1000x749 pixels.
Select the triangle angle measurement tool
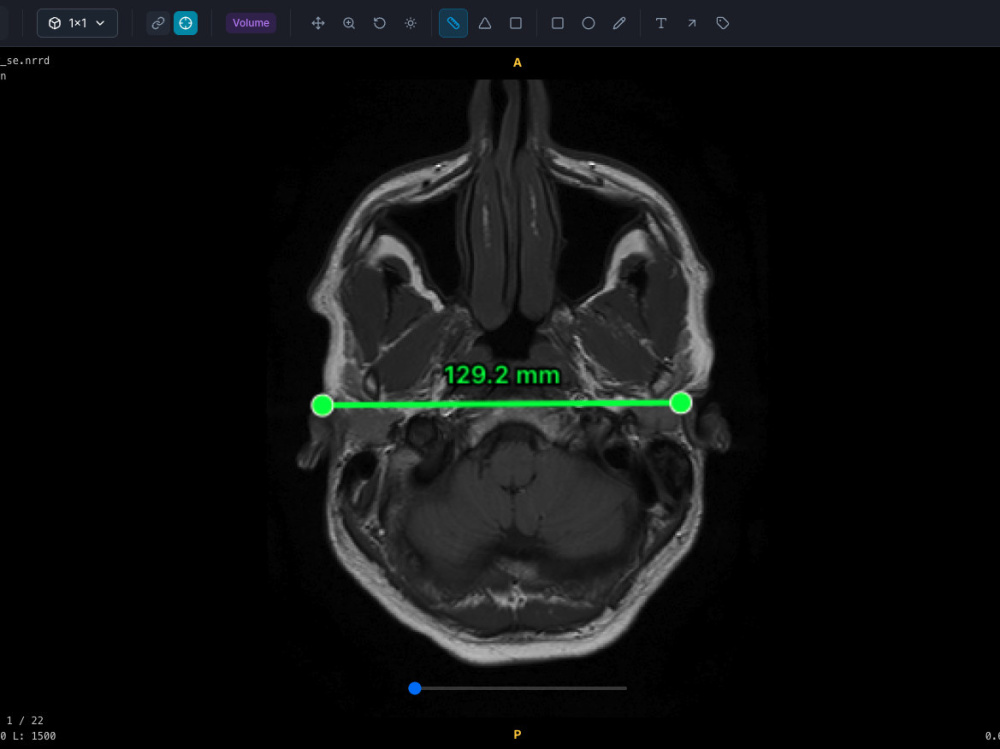[x=485, y=23]
